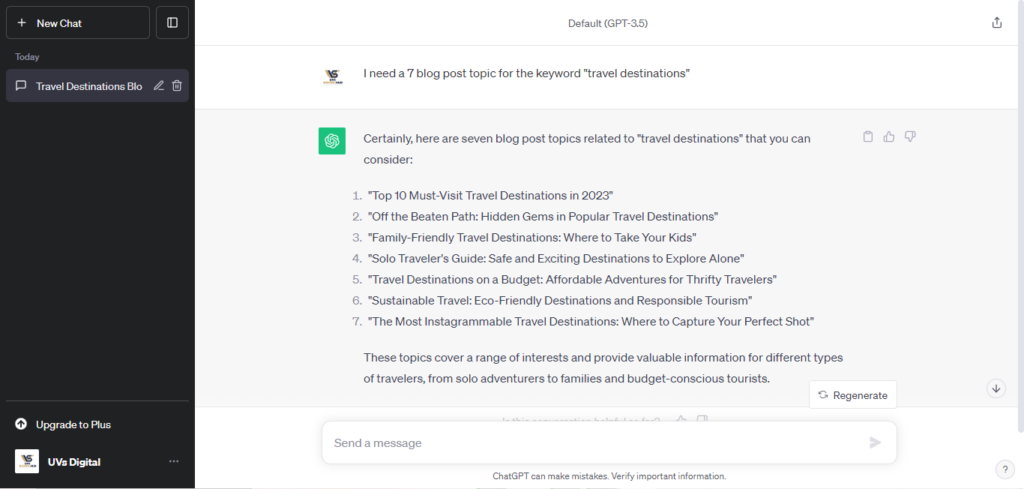This screenshot has width=1024, height=489.
Task: Click the plus icon in New Chat
Action: click(x=22, y=23)
